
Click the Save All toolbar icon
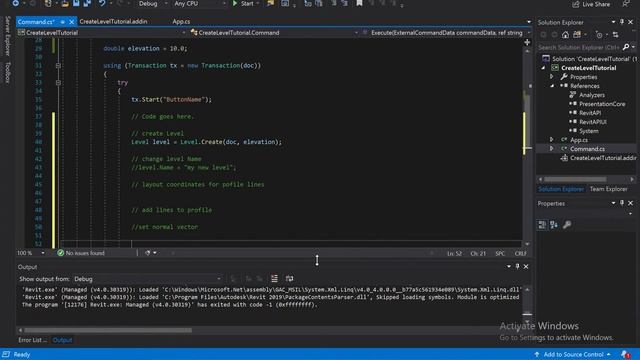(x=87, y=3)
